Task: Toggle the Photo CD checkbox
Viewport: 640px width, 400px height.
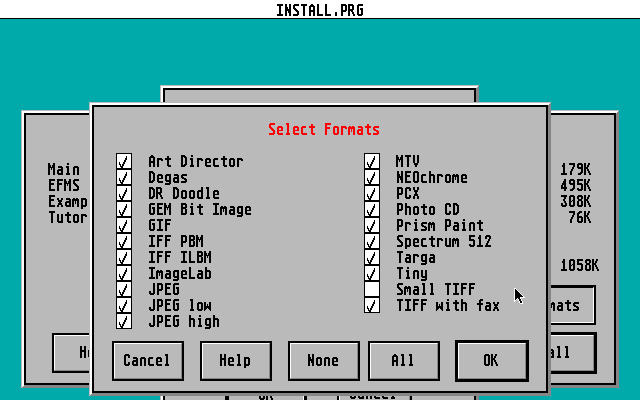Action: (x=372, y=209)
